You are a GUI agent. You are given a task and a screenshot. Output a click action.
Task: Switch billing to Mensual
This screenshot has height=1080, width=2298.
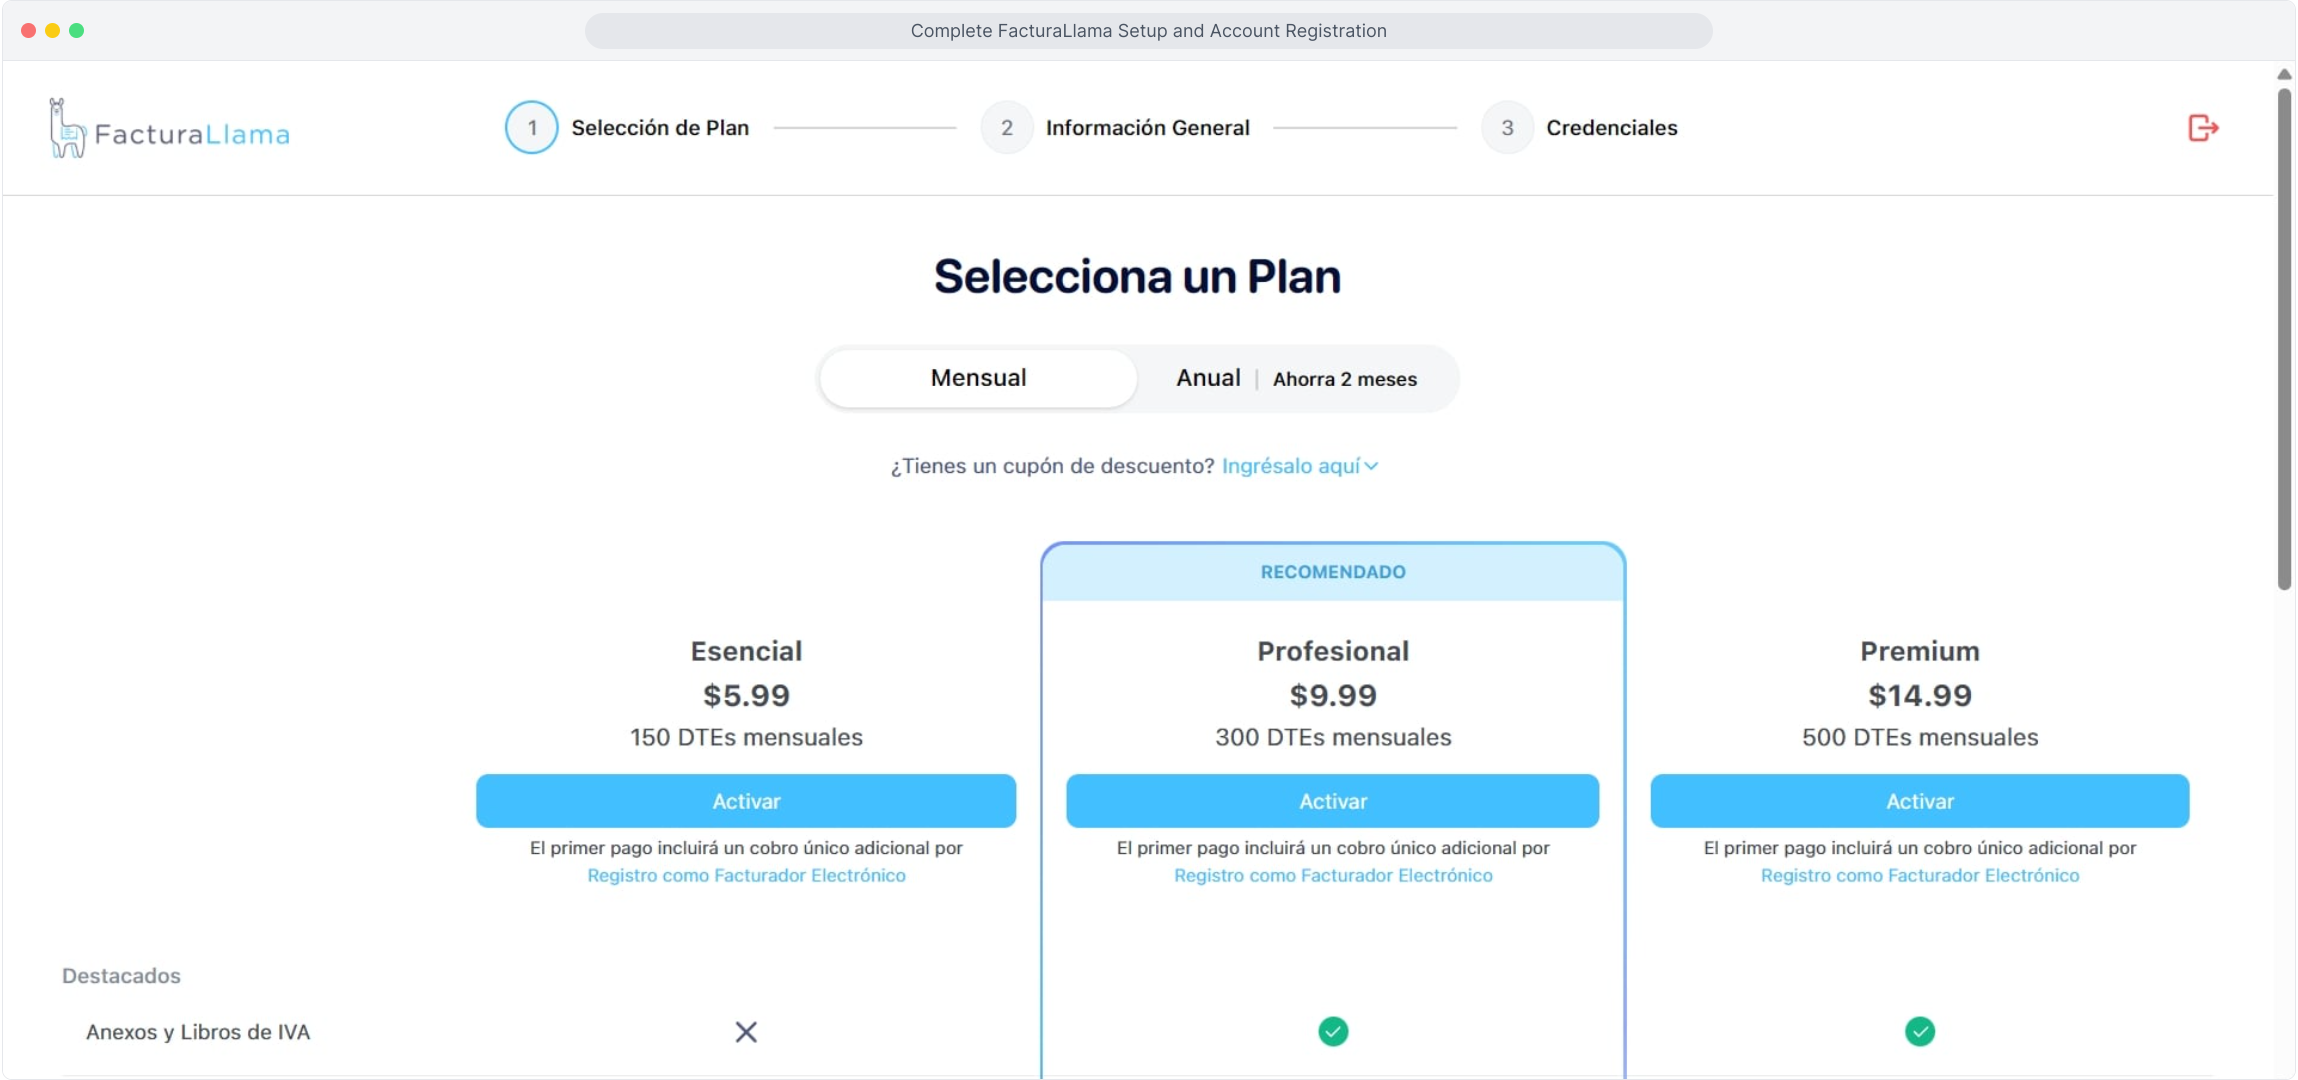[978, 378]
